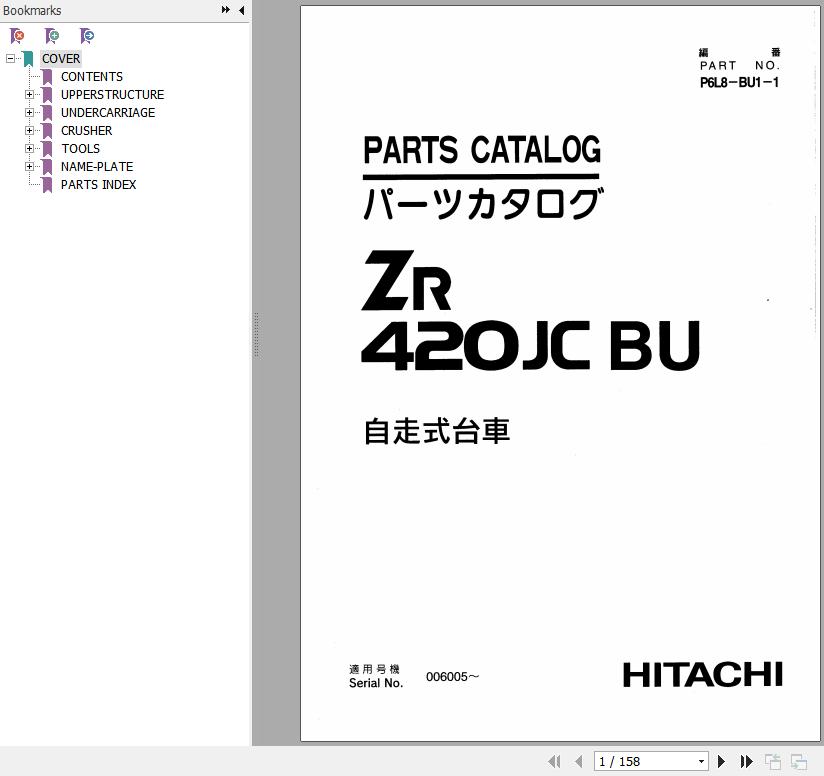This screenshot has width=824, height=776.
Task: Click the next view icon
Action: tap(799, 761)
